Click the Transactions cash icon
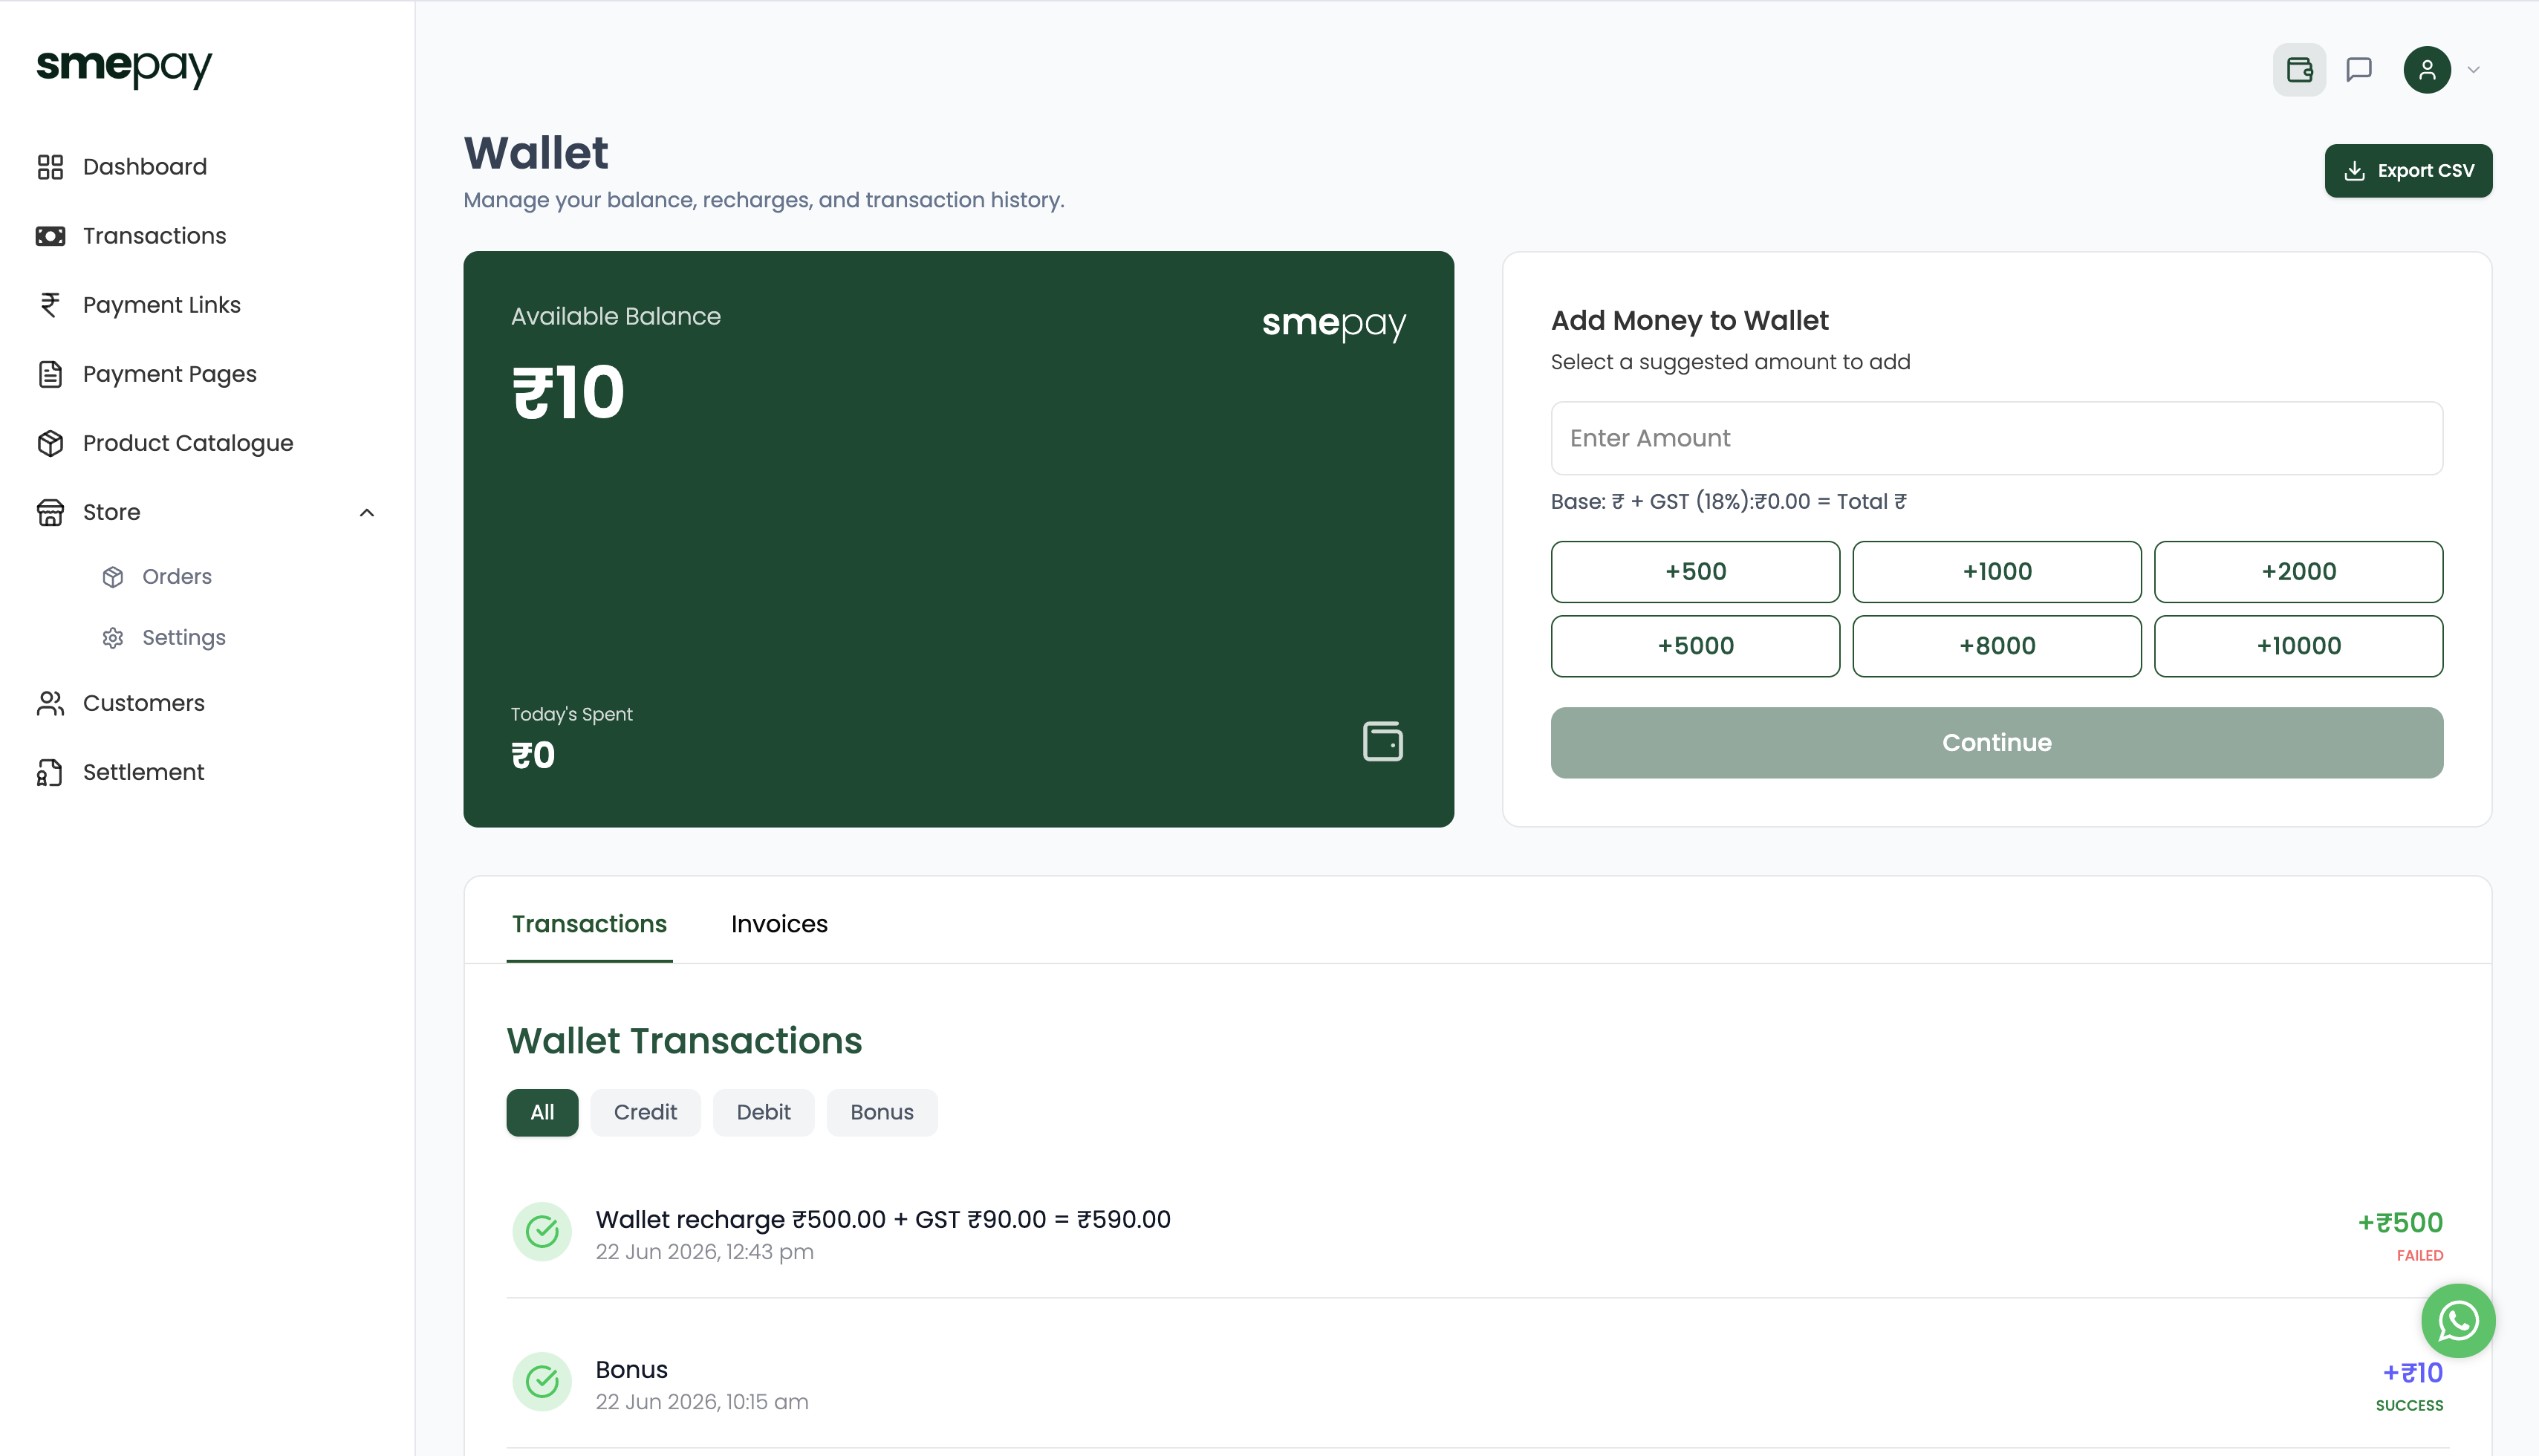Image resolution: width=2539 pixels, height=1456 pixels. tap(50, 236)
